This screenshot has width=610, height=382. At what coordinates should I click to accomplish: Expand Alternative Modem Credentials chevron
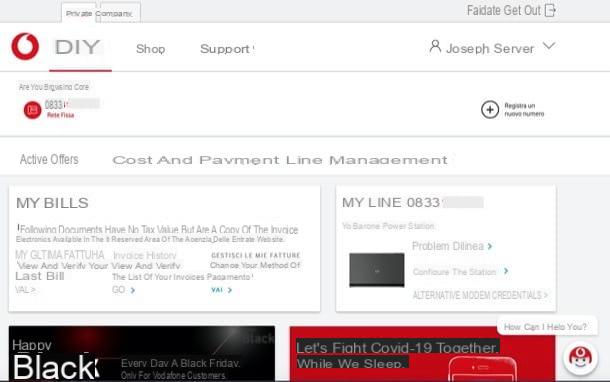tap(546, 295)
